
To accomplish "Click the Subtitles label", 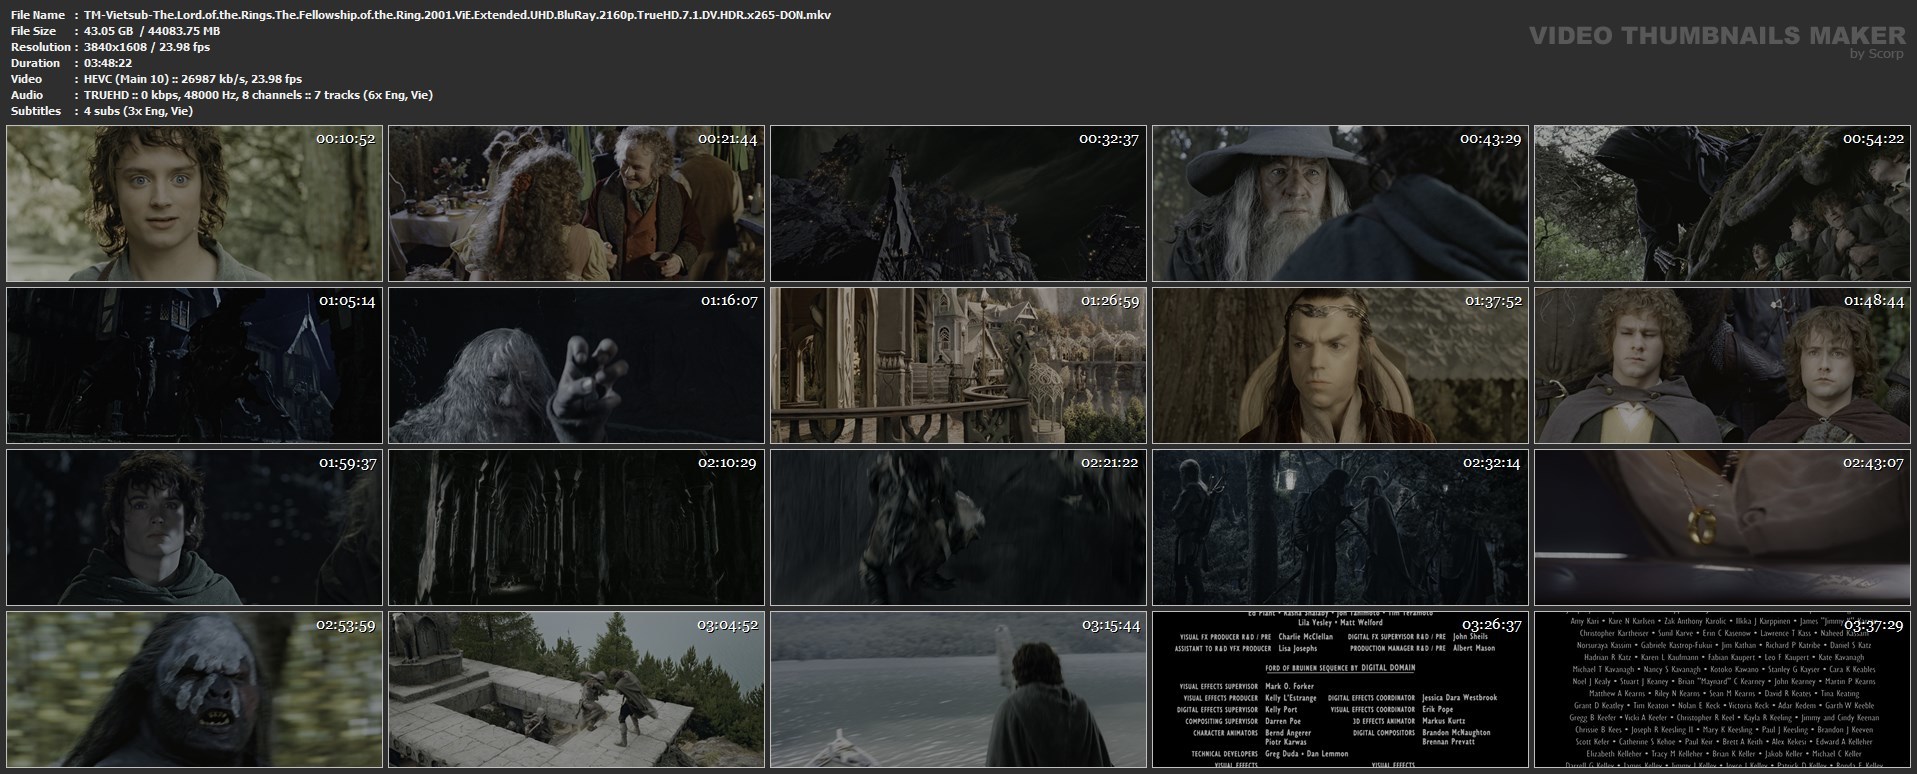I will (x=36, y=111).
